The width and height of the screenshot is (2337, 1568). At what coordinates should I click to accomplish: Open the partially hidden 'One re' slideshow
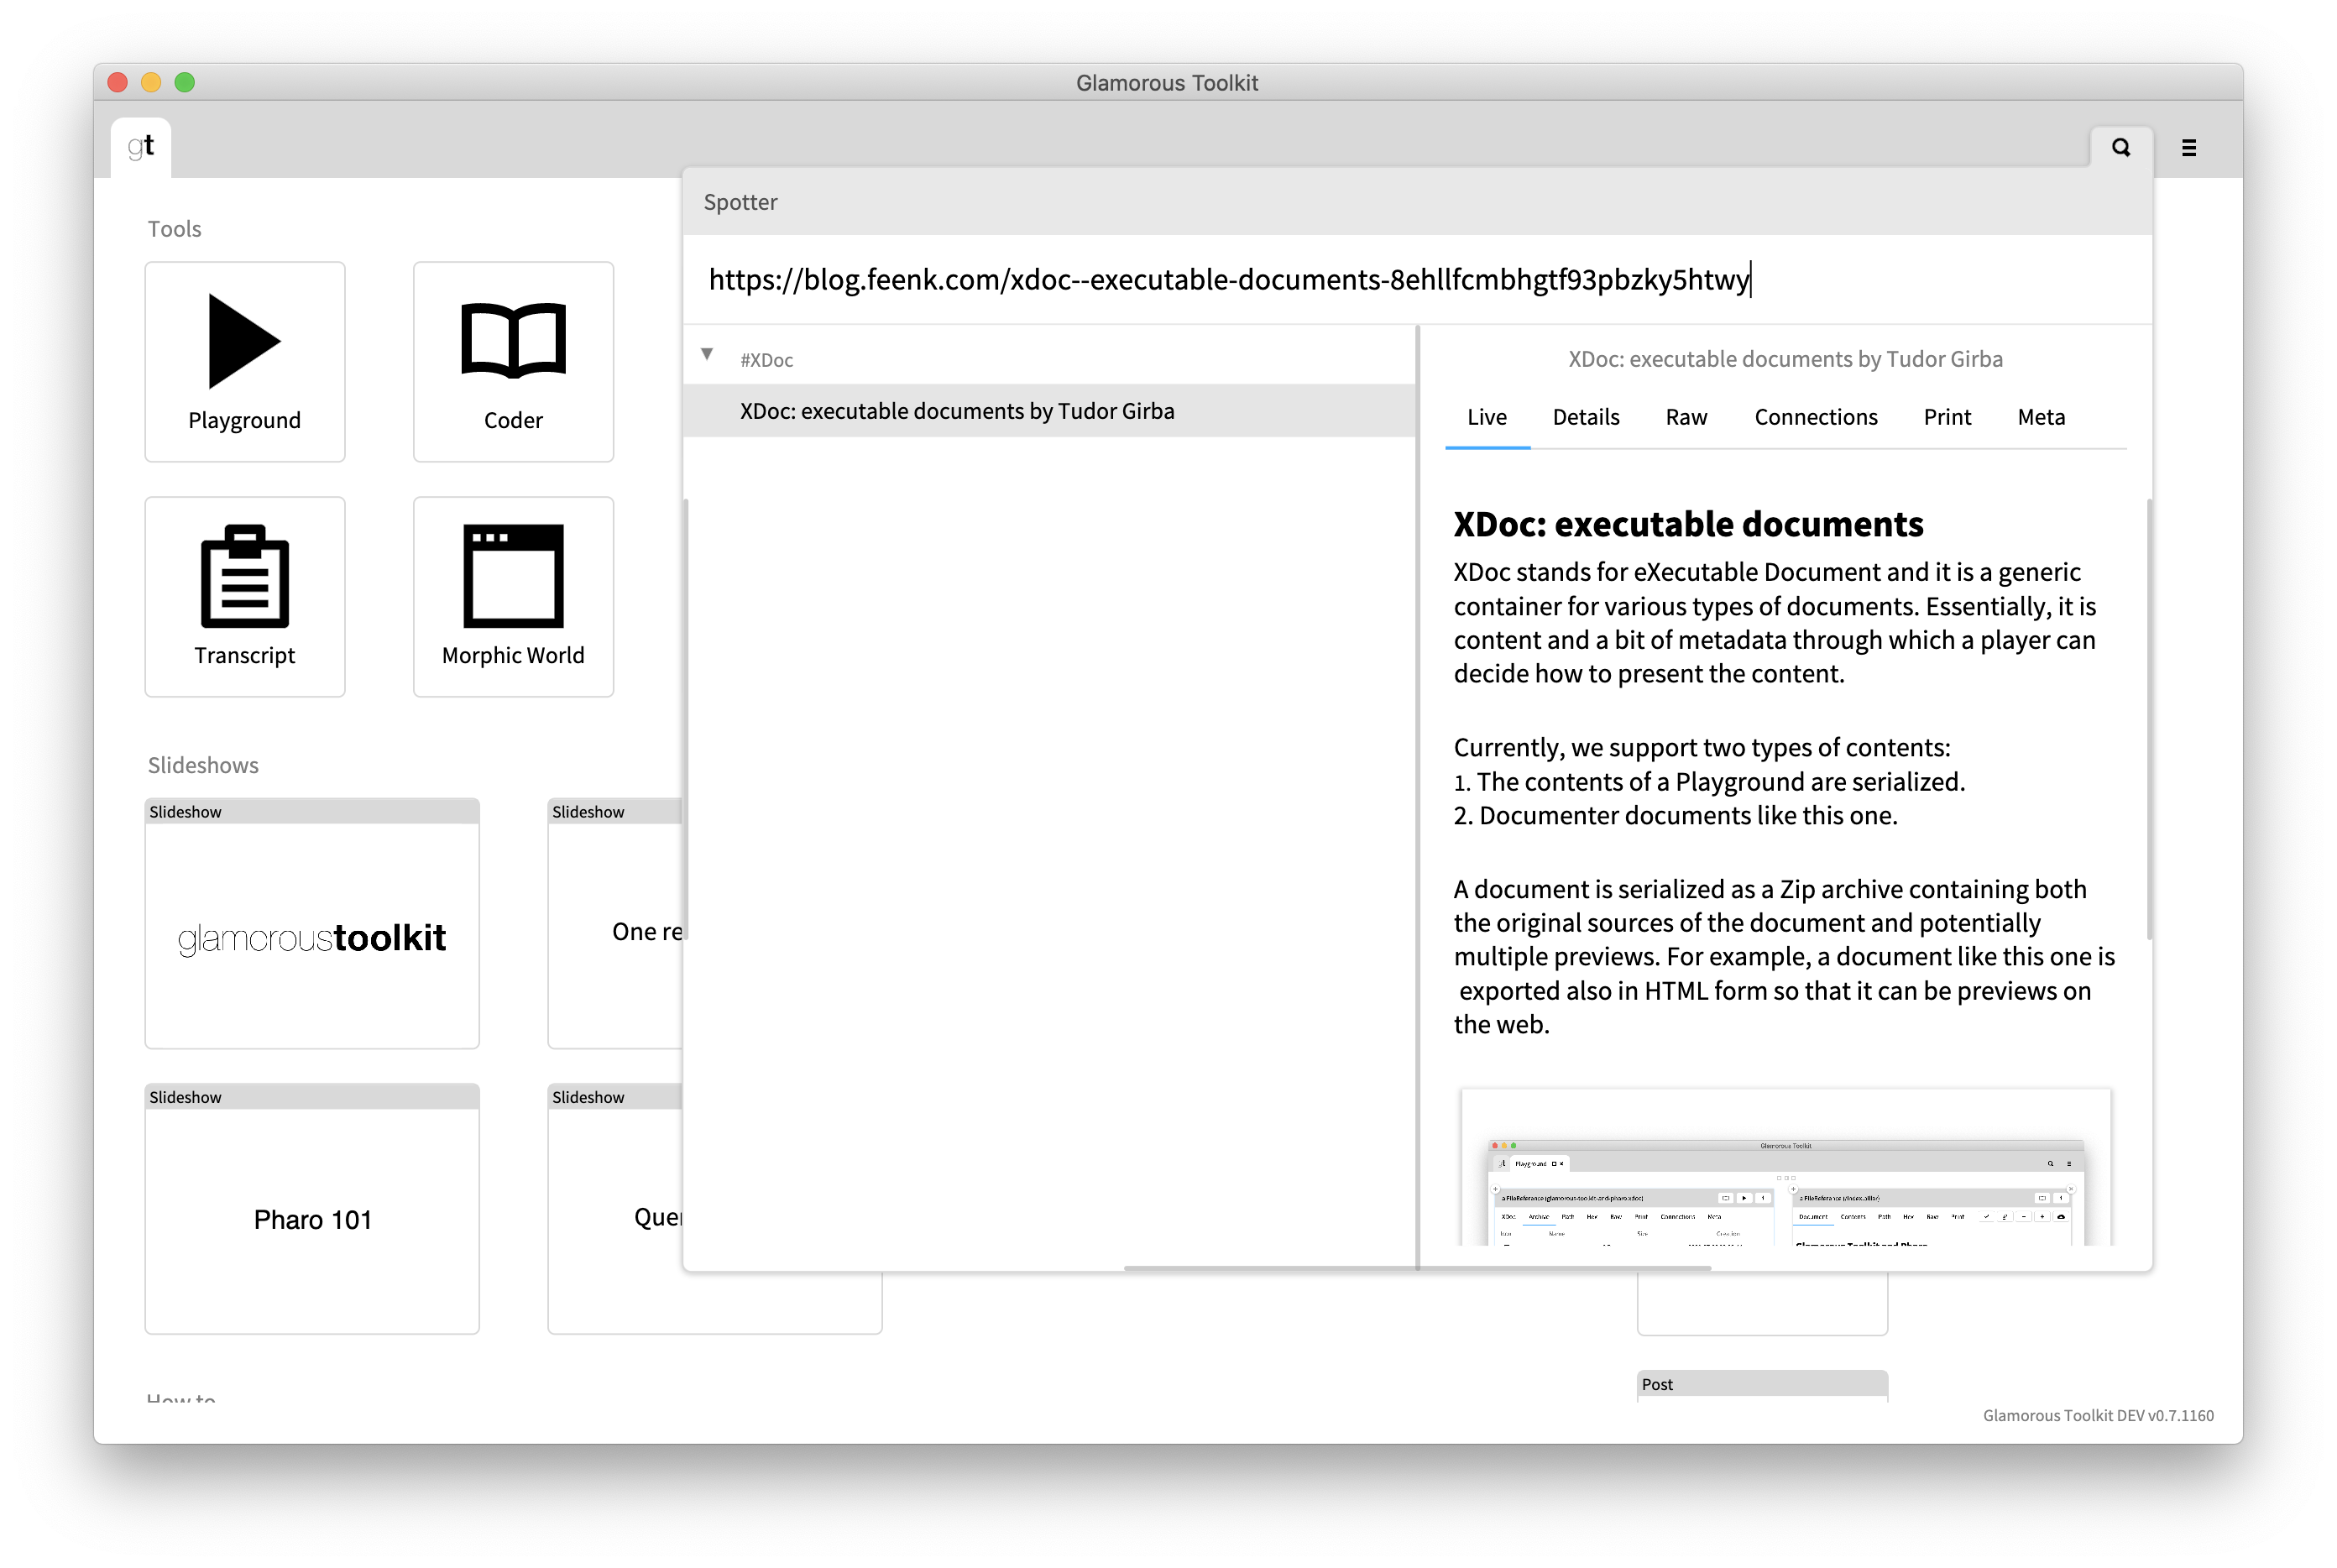pos(615,924)
